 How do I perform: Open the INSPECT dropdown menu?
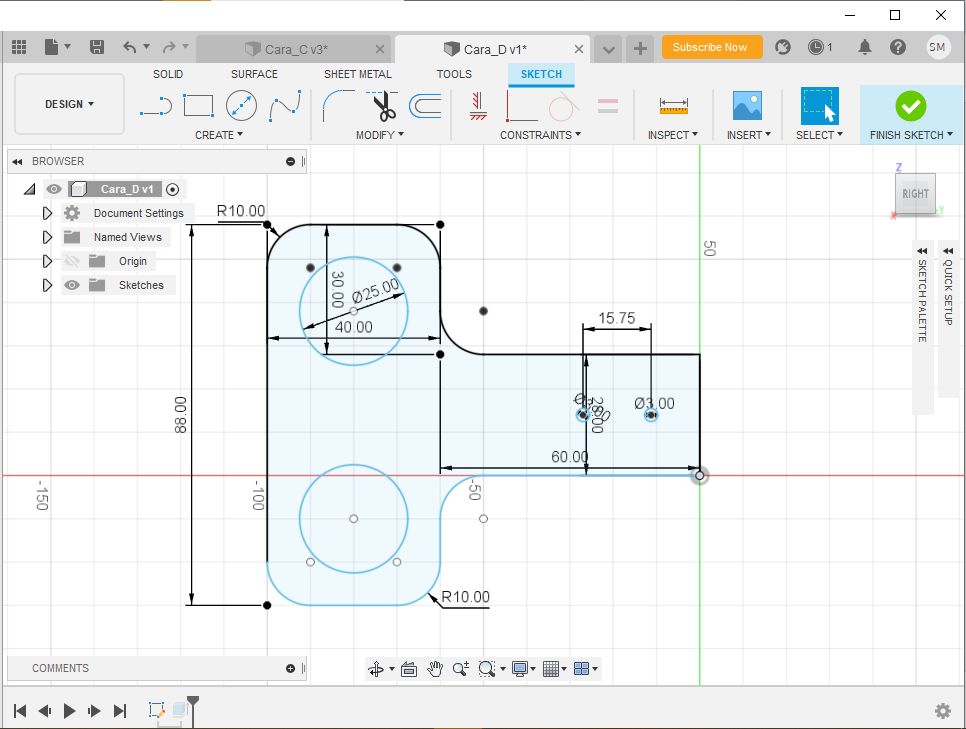click(x=673, y=135)
